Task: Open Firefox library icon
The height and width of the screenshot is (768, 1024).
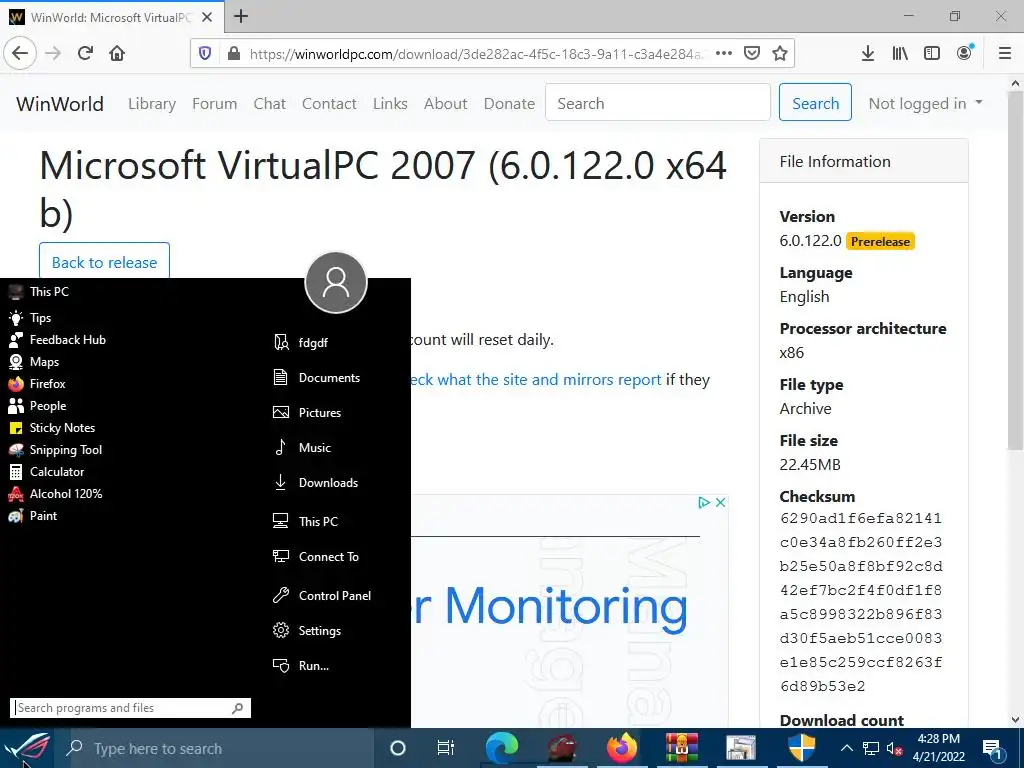Action: pos(900,54)
